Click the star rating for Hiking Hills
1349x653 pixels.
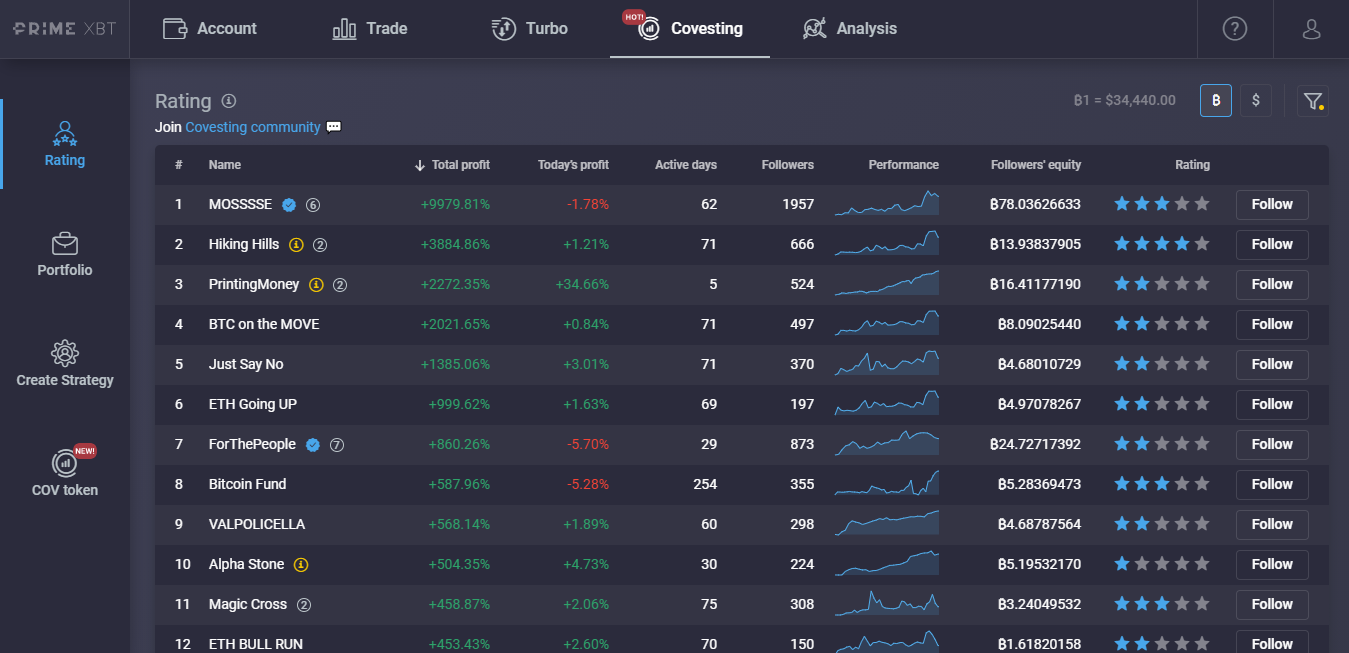click(1161, 244)
